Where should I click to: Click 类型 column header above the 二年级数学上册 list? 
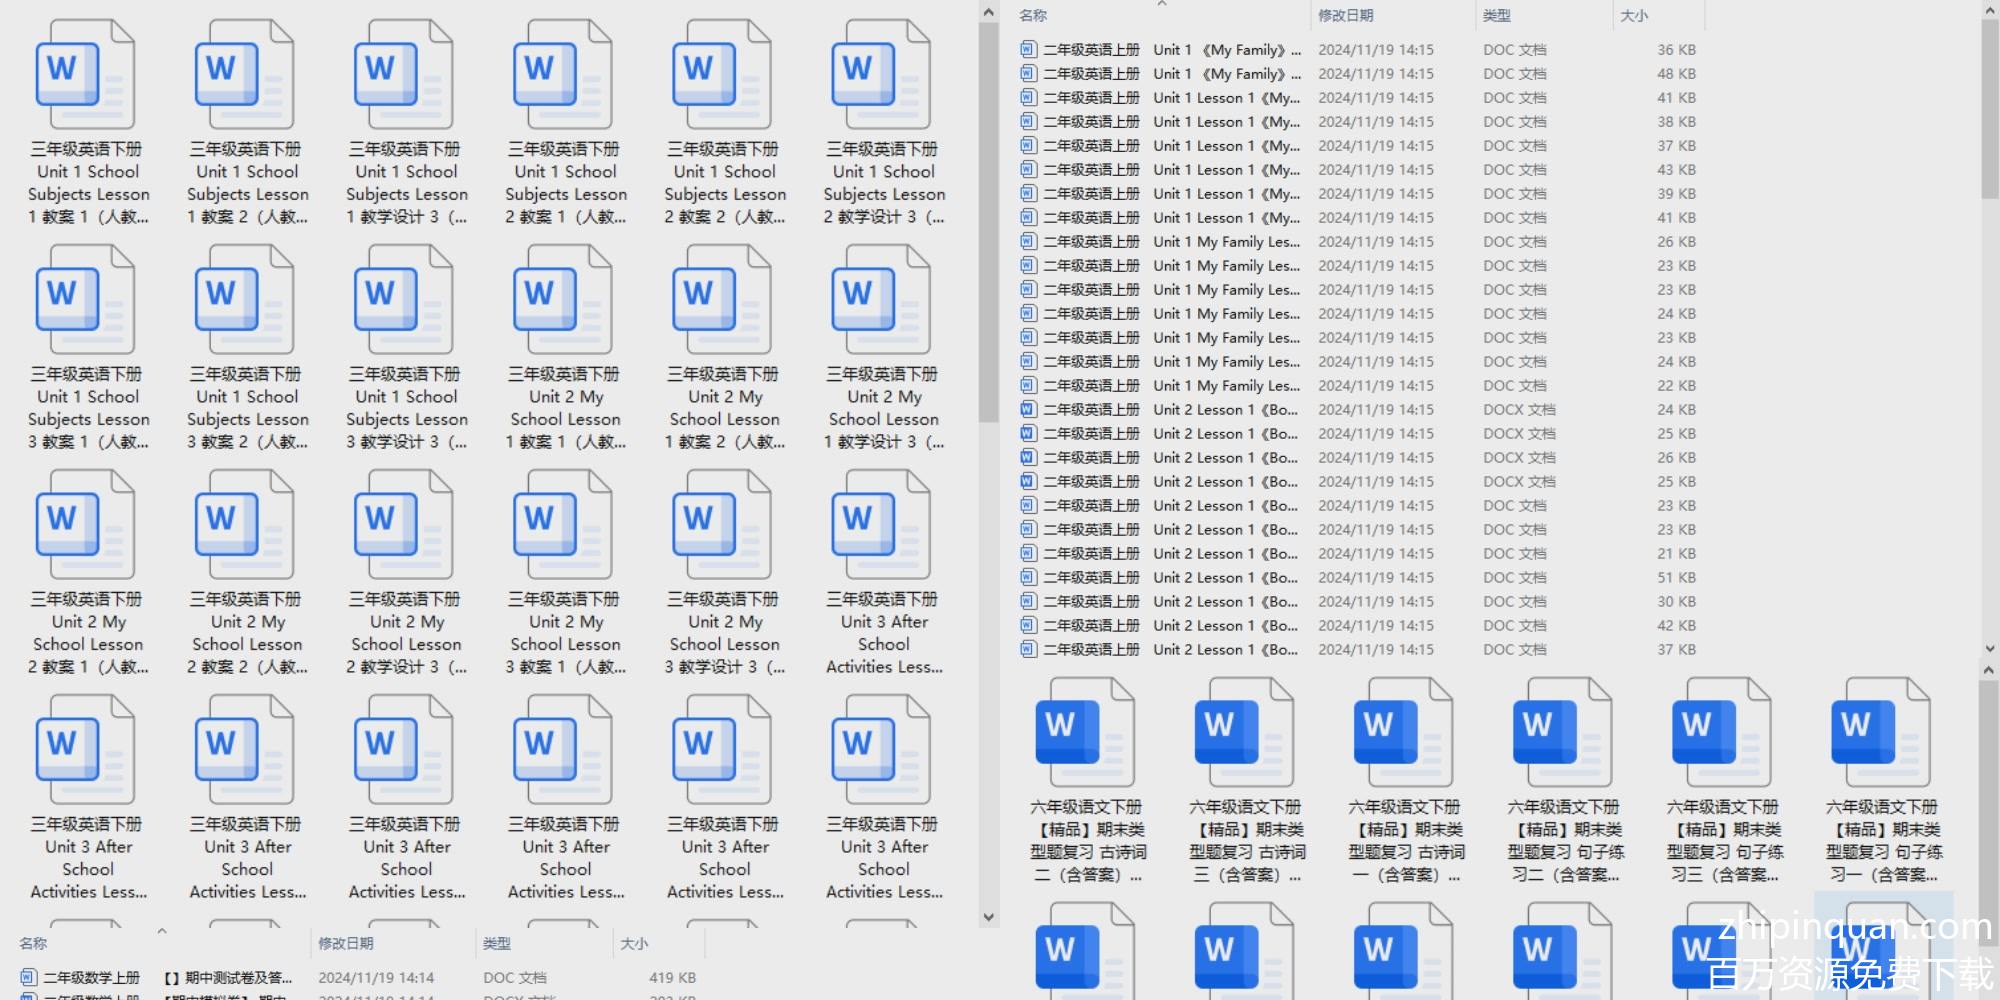click(497, 943)
